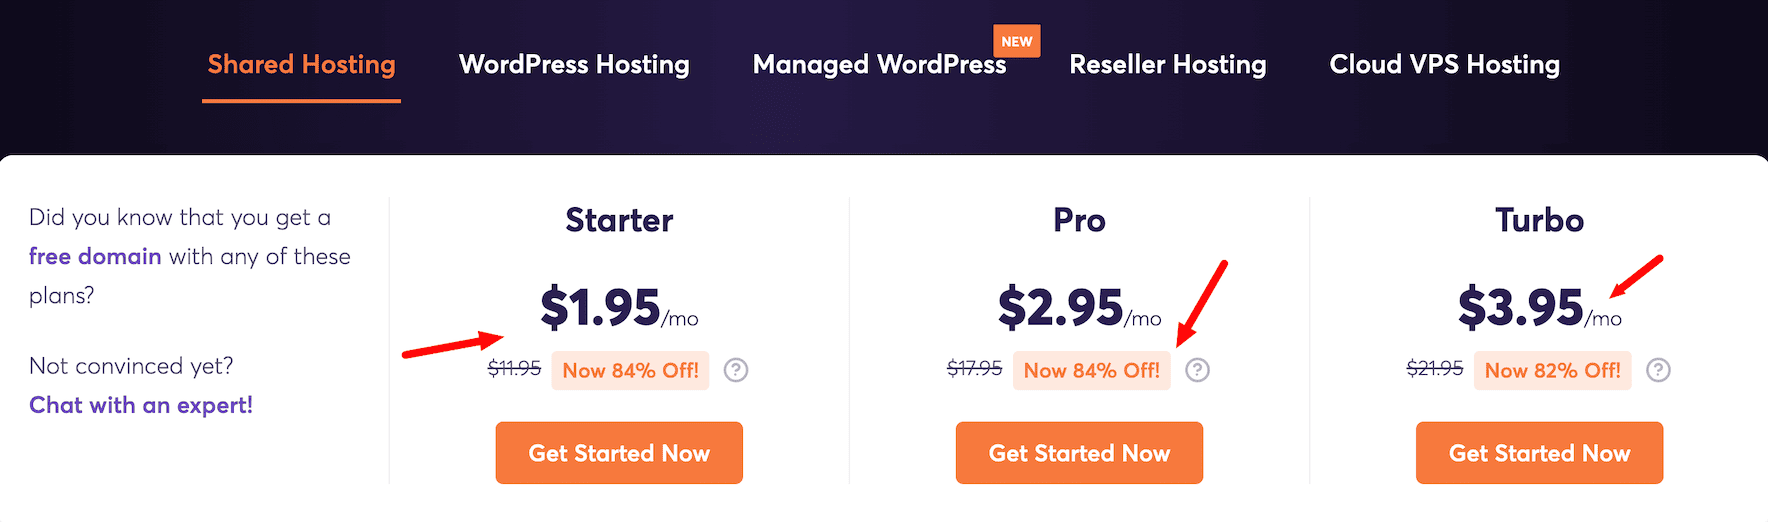Screen dimensions: 1768x522
Task: Click Chat with an expert link
Action: pos(141,405)
